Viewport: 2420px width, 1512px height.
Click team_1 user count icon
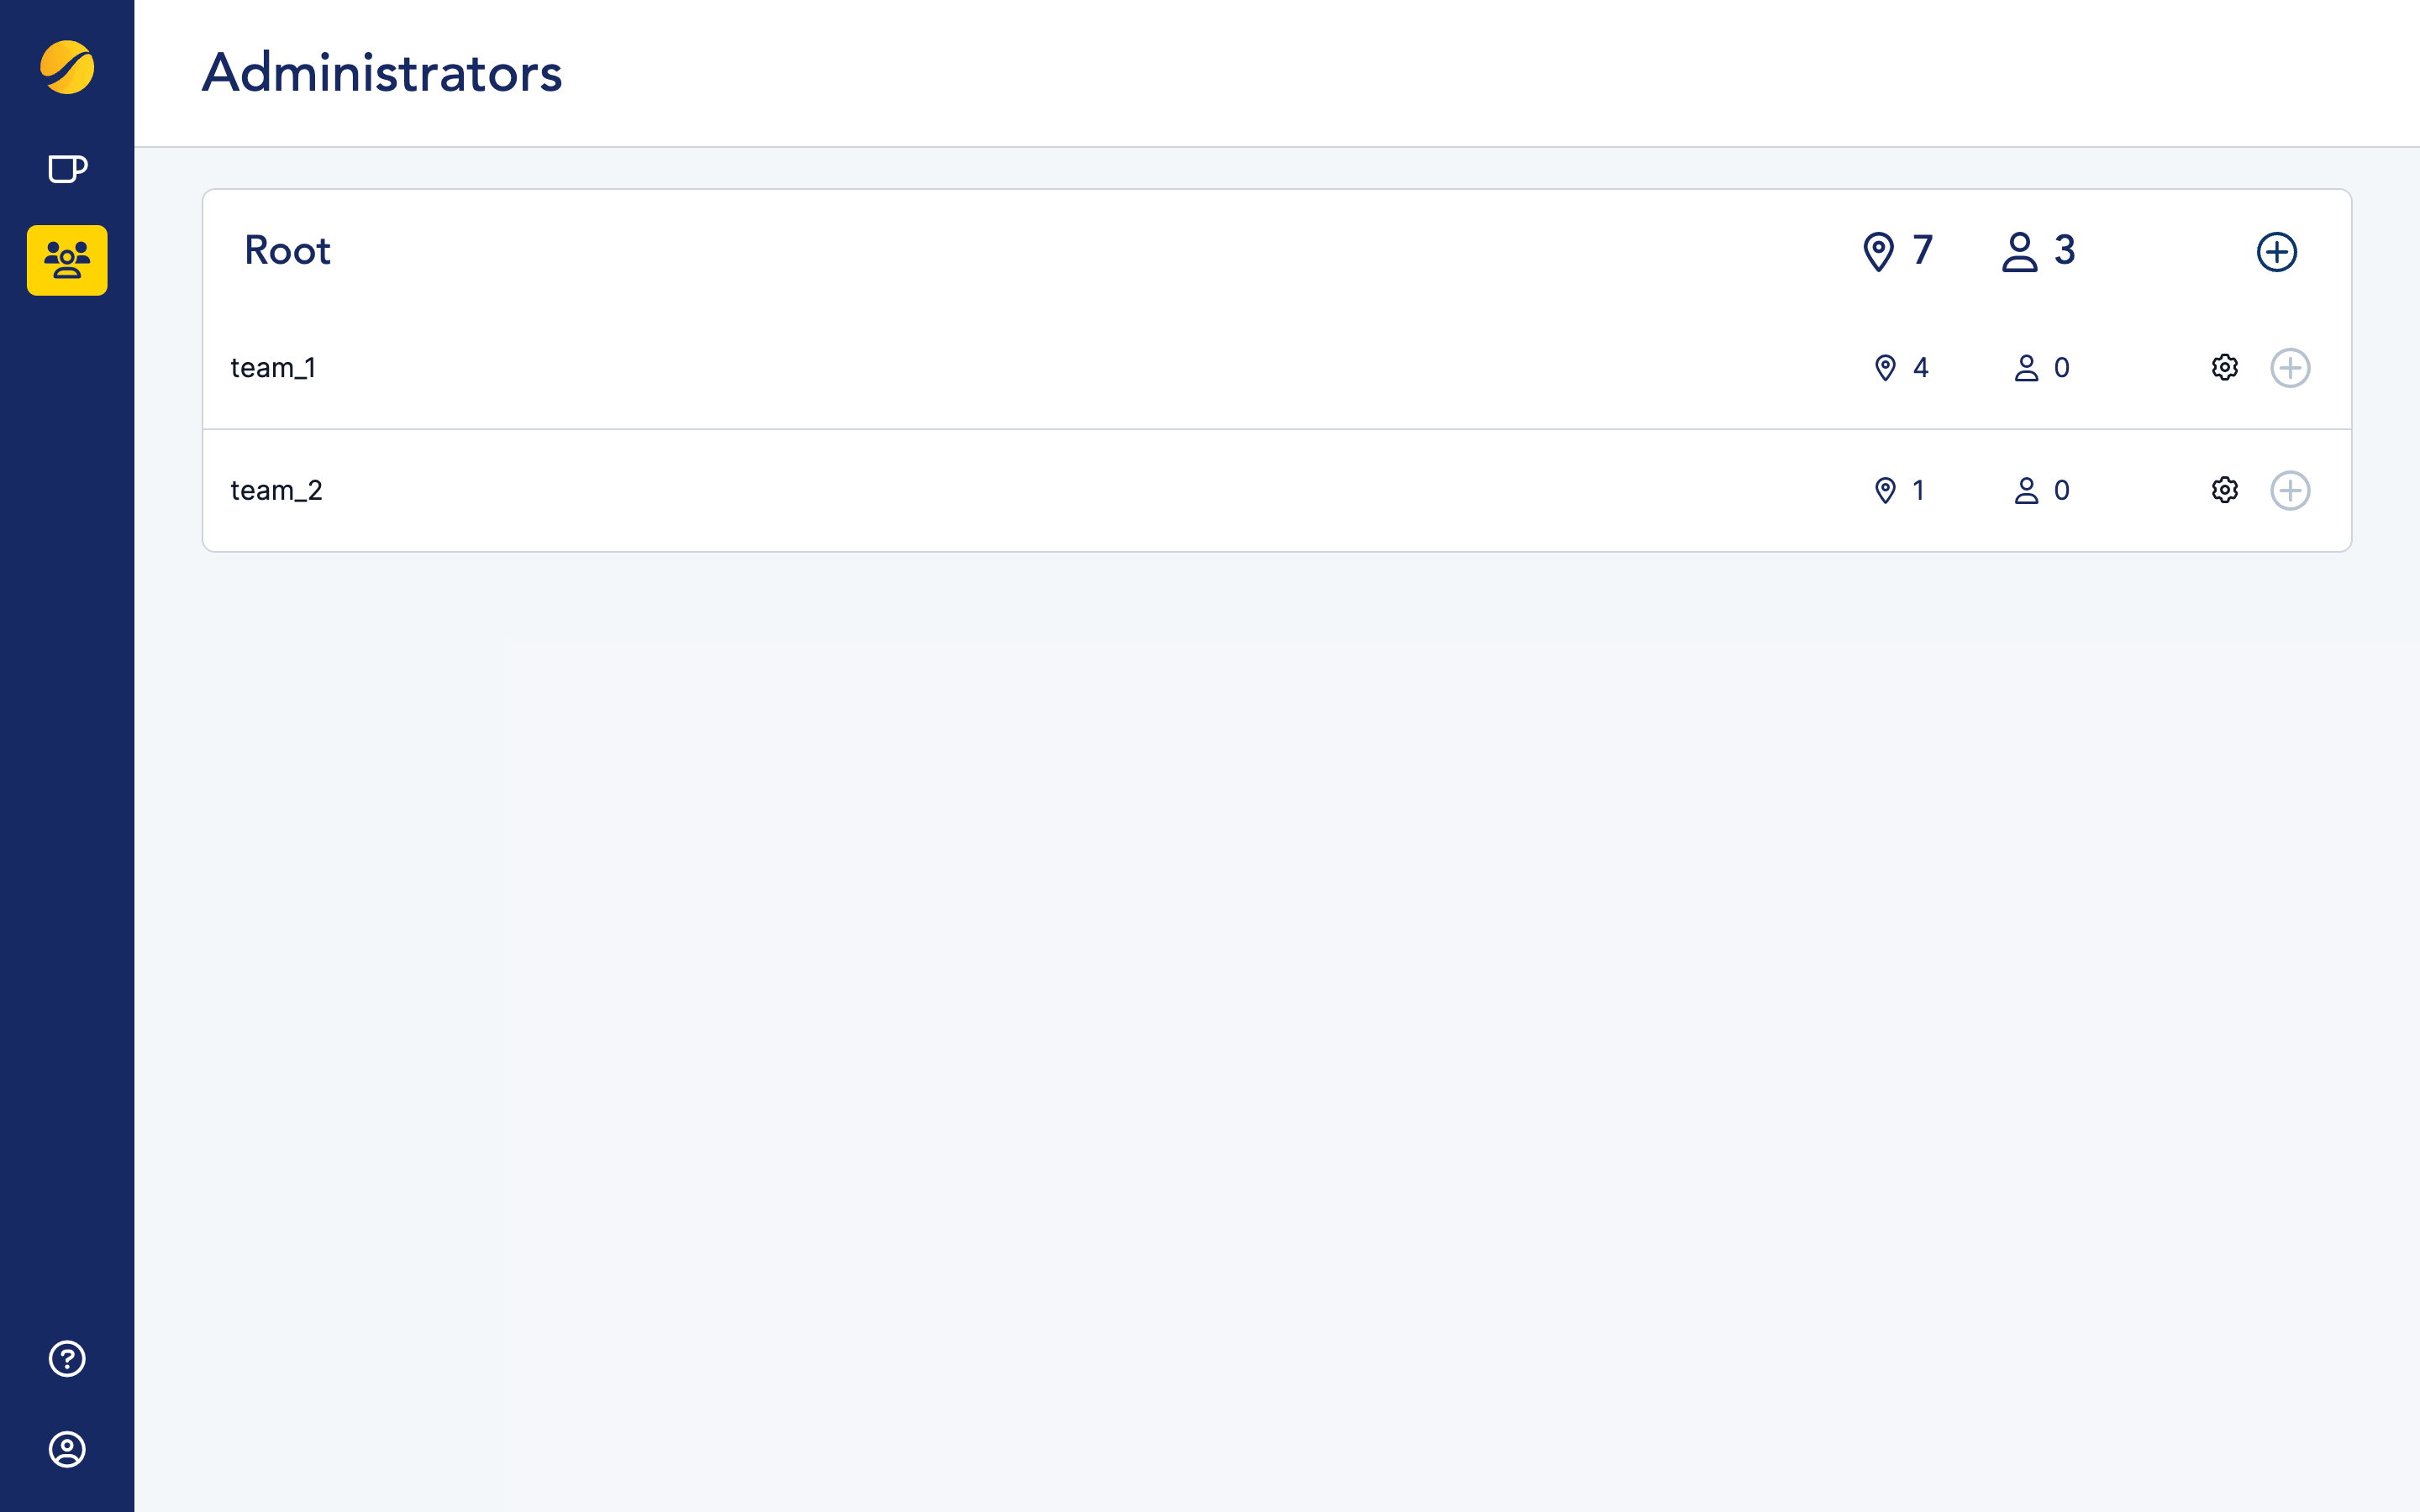tap(2026, 368)
